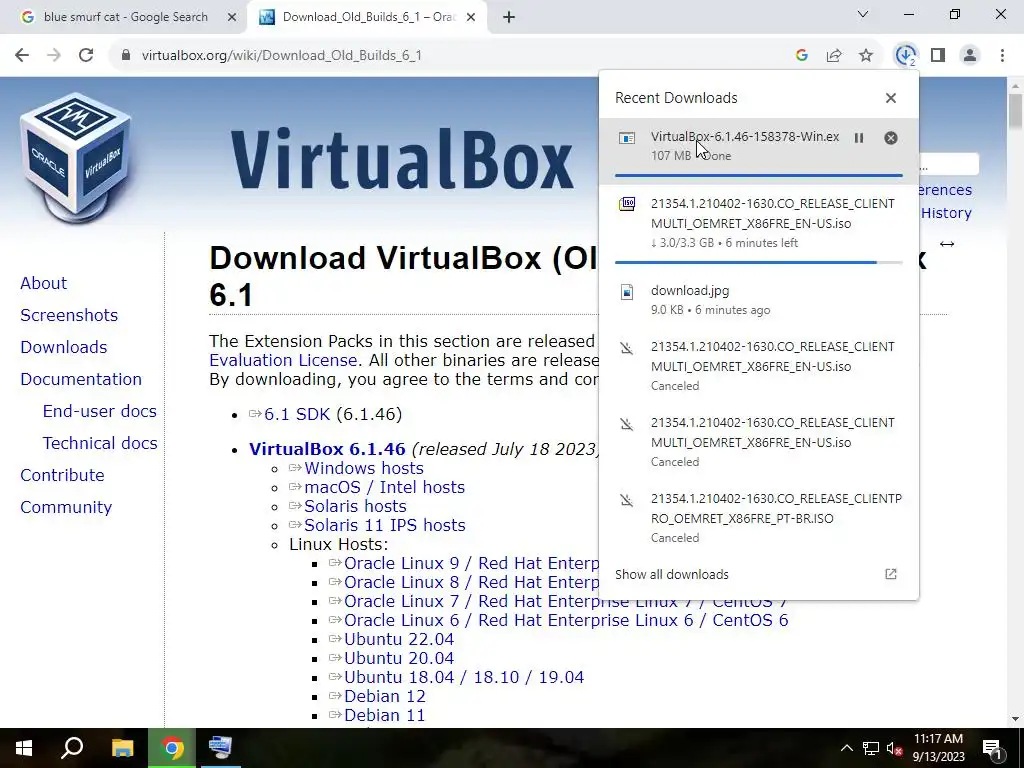The height and width of the screenshot is (768, 1024).
Task: Open End-user docs link
Action: 99,411
